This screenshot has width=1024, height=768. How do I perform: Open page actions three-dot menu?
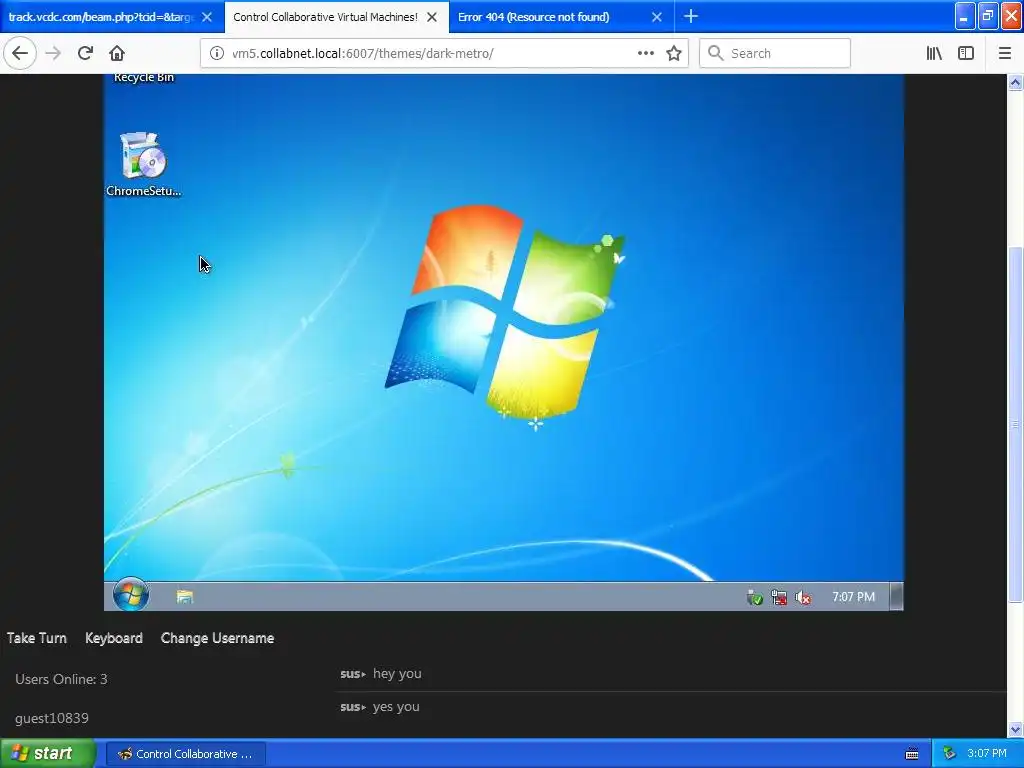click(645, 53)
